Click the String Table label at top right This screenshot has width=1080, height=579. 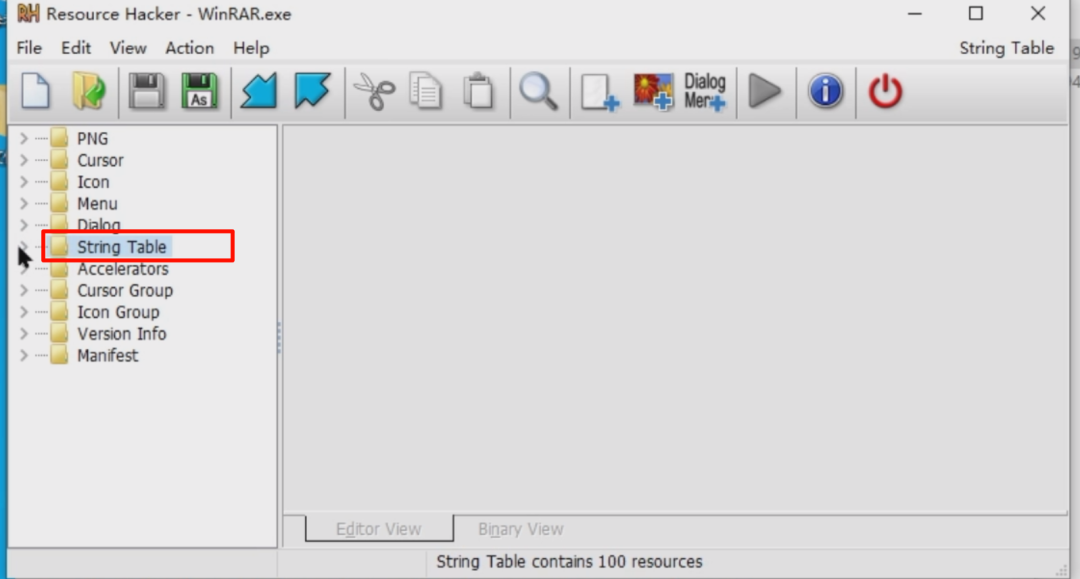pyautogui.click(x=1006, y=48)
